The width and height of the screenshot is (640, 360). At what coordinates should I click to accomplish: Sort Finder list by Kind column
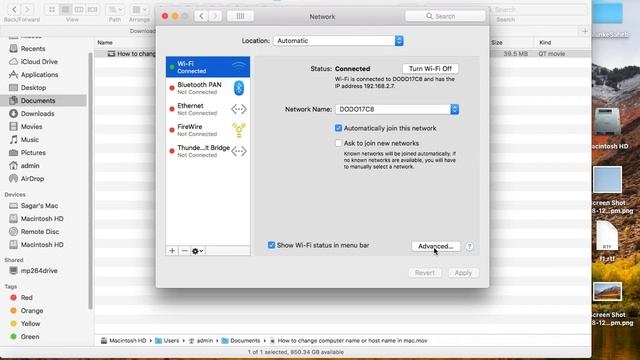545,42
